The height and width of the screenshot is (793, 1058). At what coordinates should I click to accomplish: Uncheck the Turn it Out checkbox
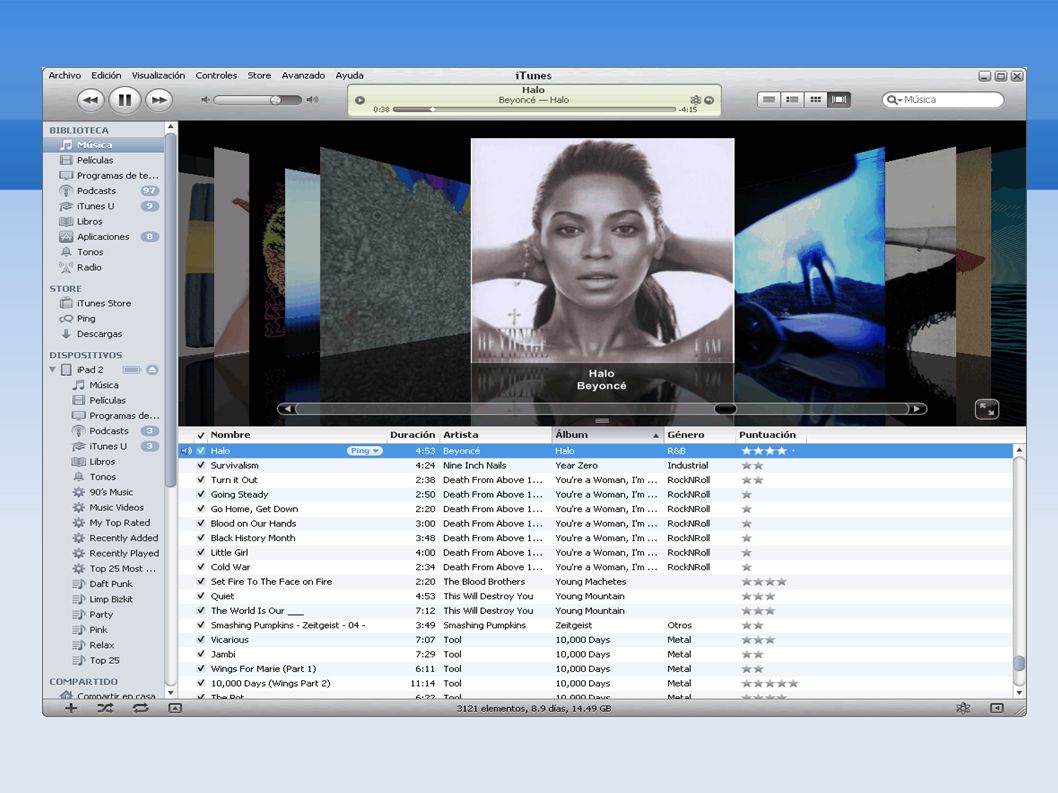(200, 480)
